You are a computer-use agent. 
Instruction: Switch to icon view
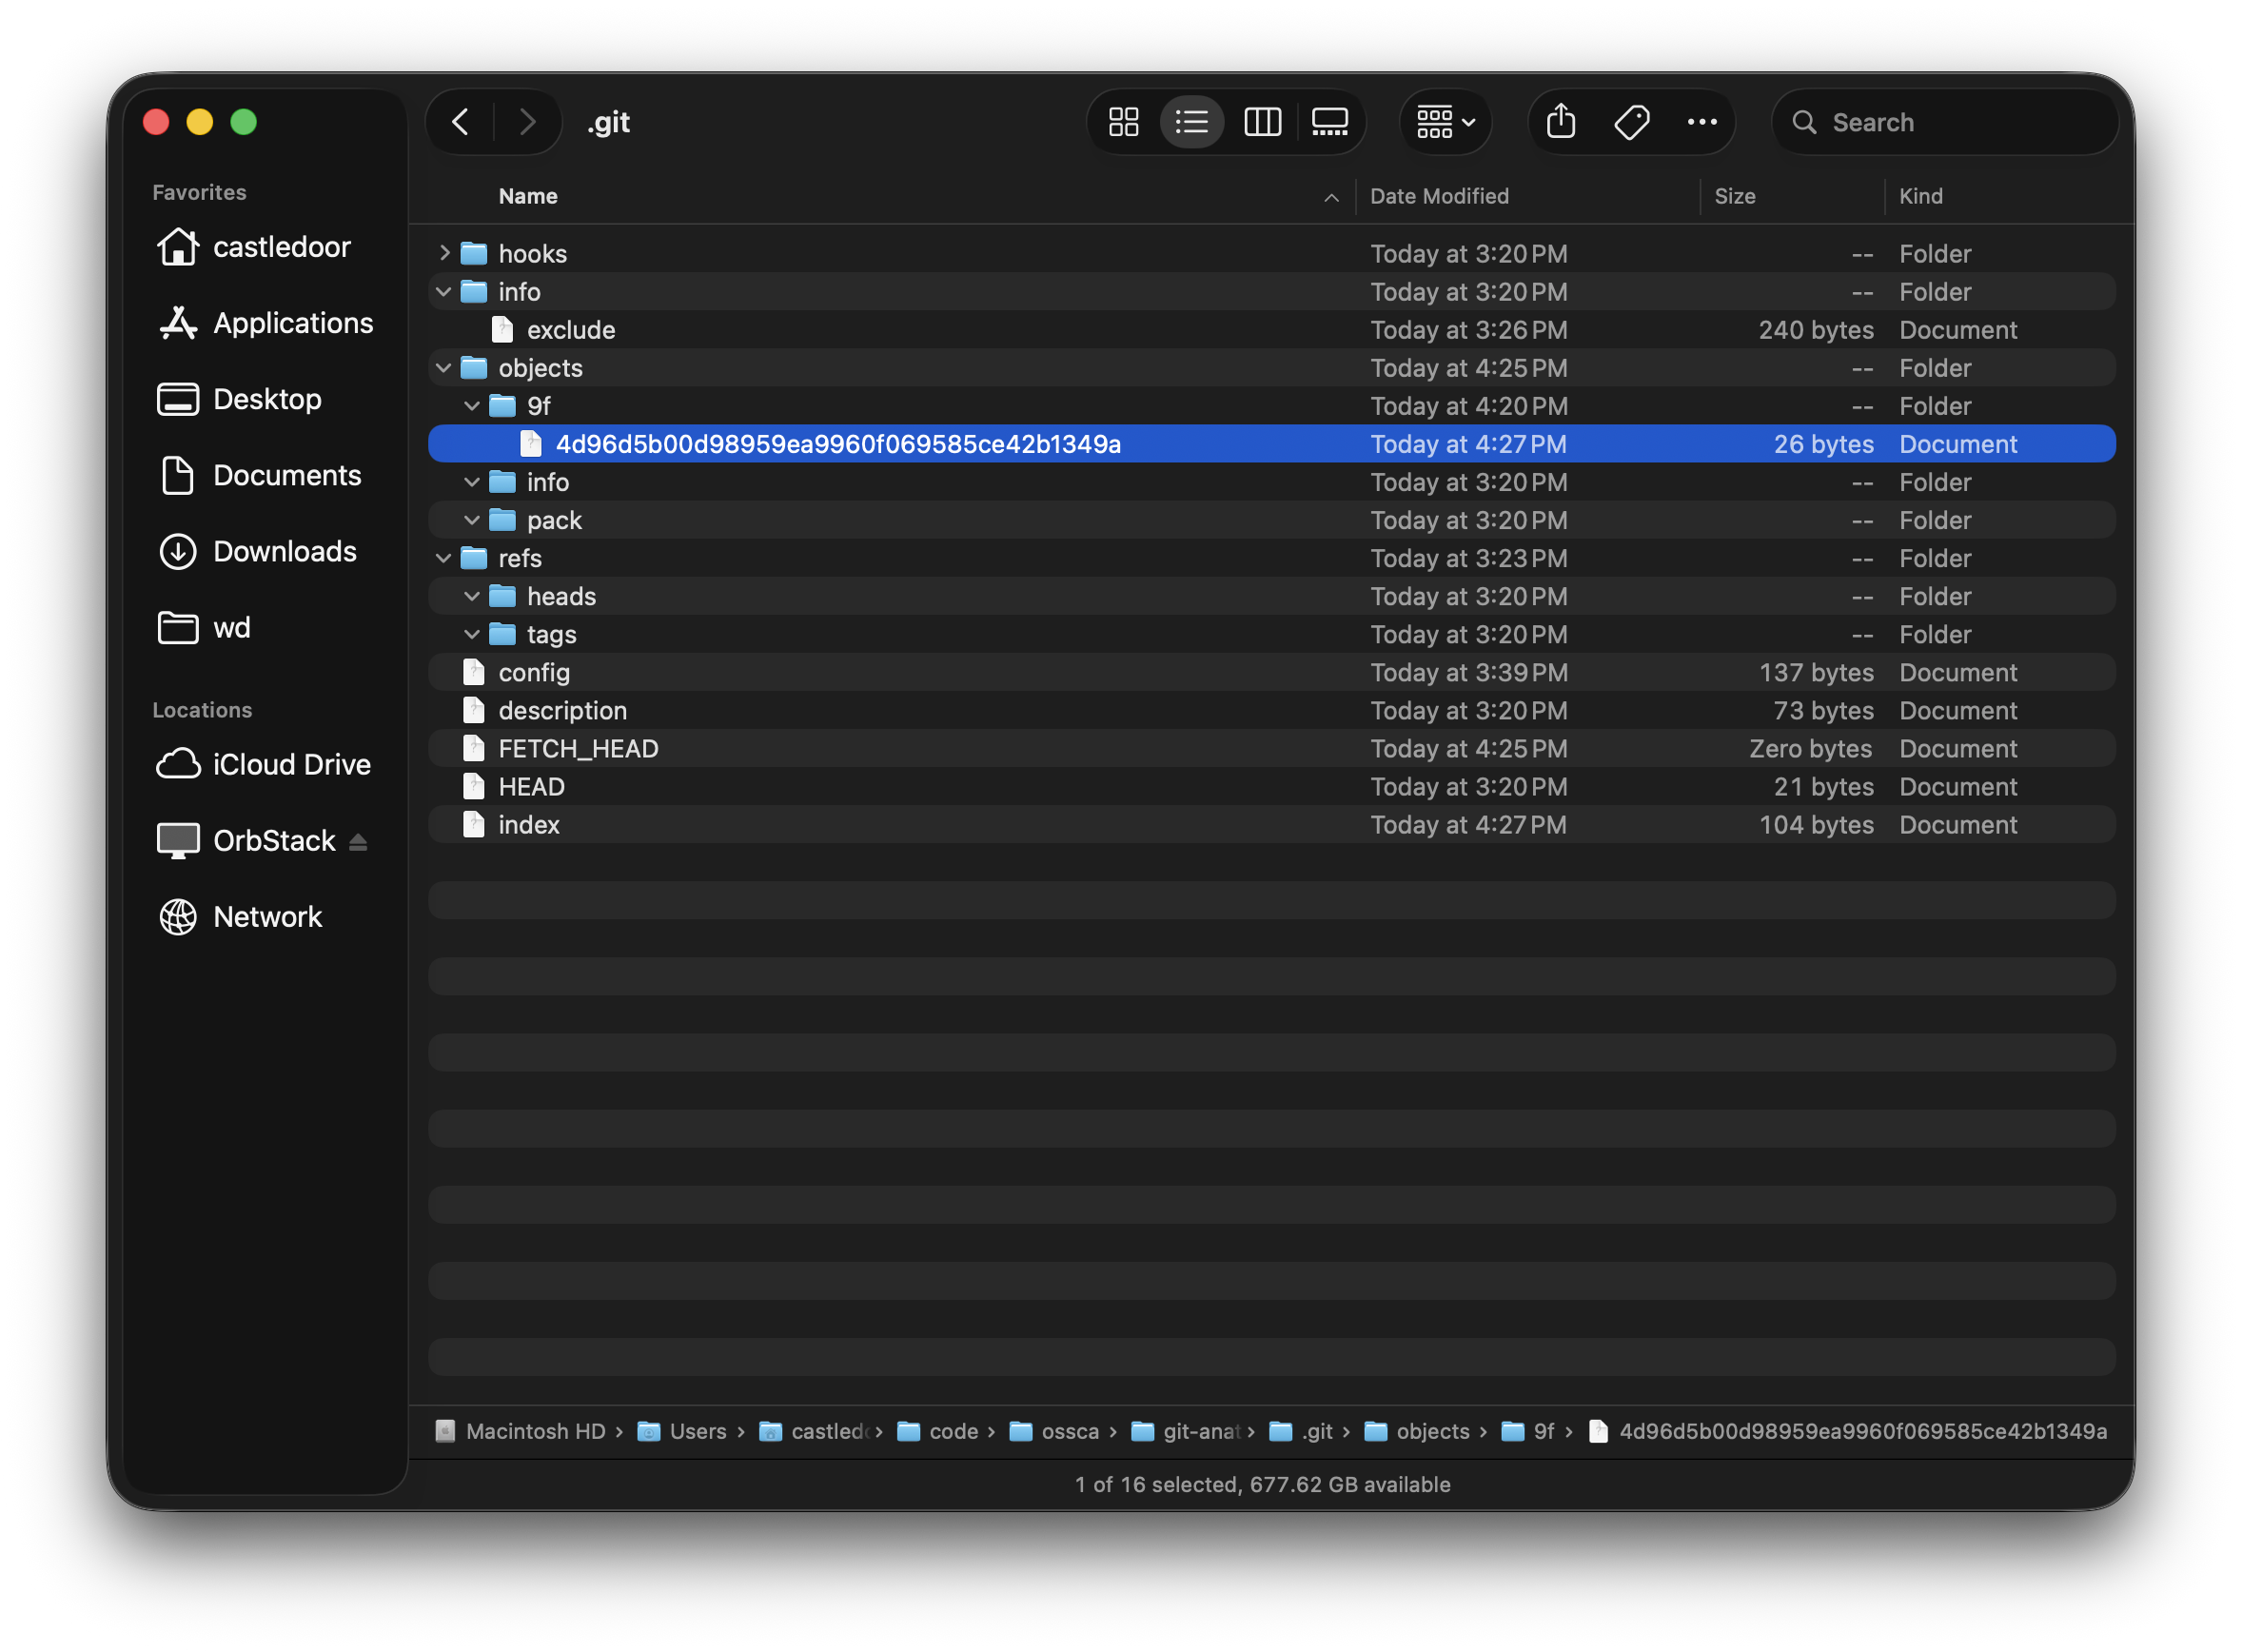point(1123,122)
